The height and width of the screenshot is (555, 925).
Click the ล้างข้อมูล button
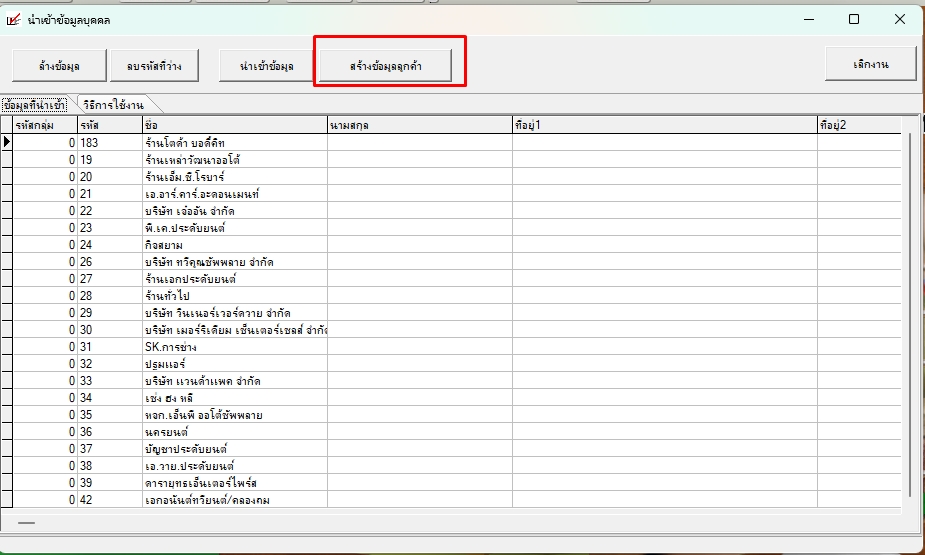[59, 66]
